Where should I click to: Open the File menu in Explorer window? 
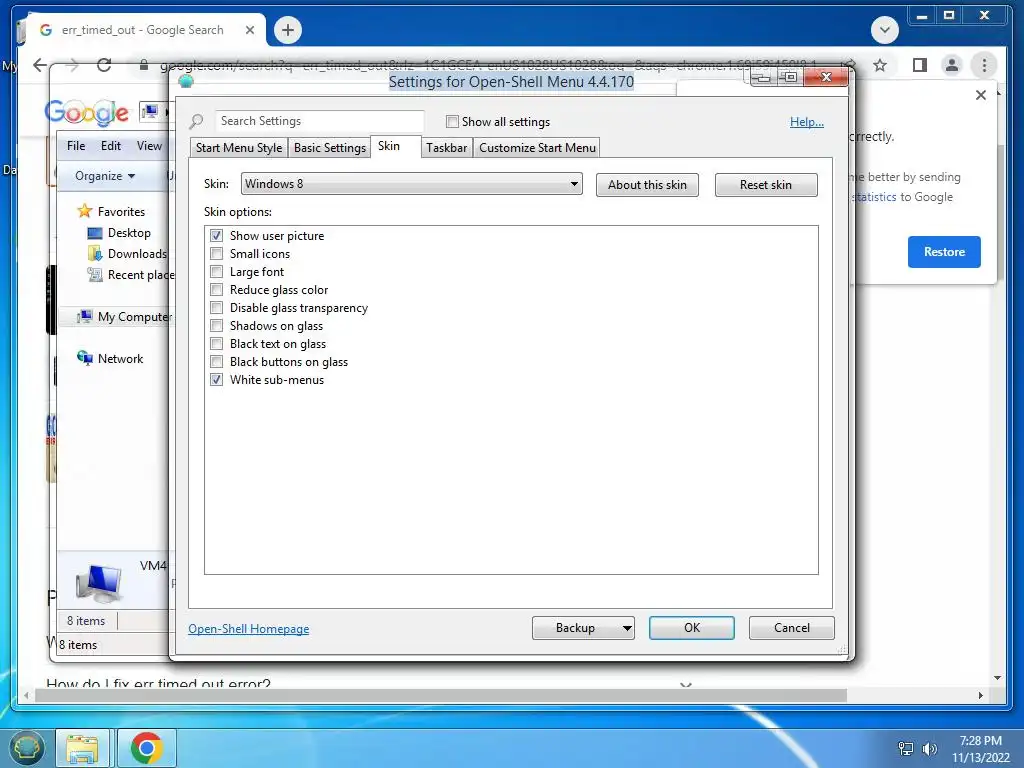[76, 146]
